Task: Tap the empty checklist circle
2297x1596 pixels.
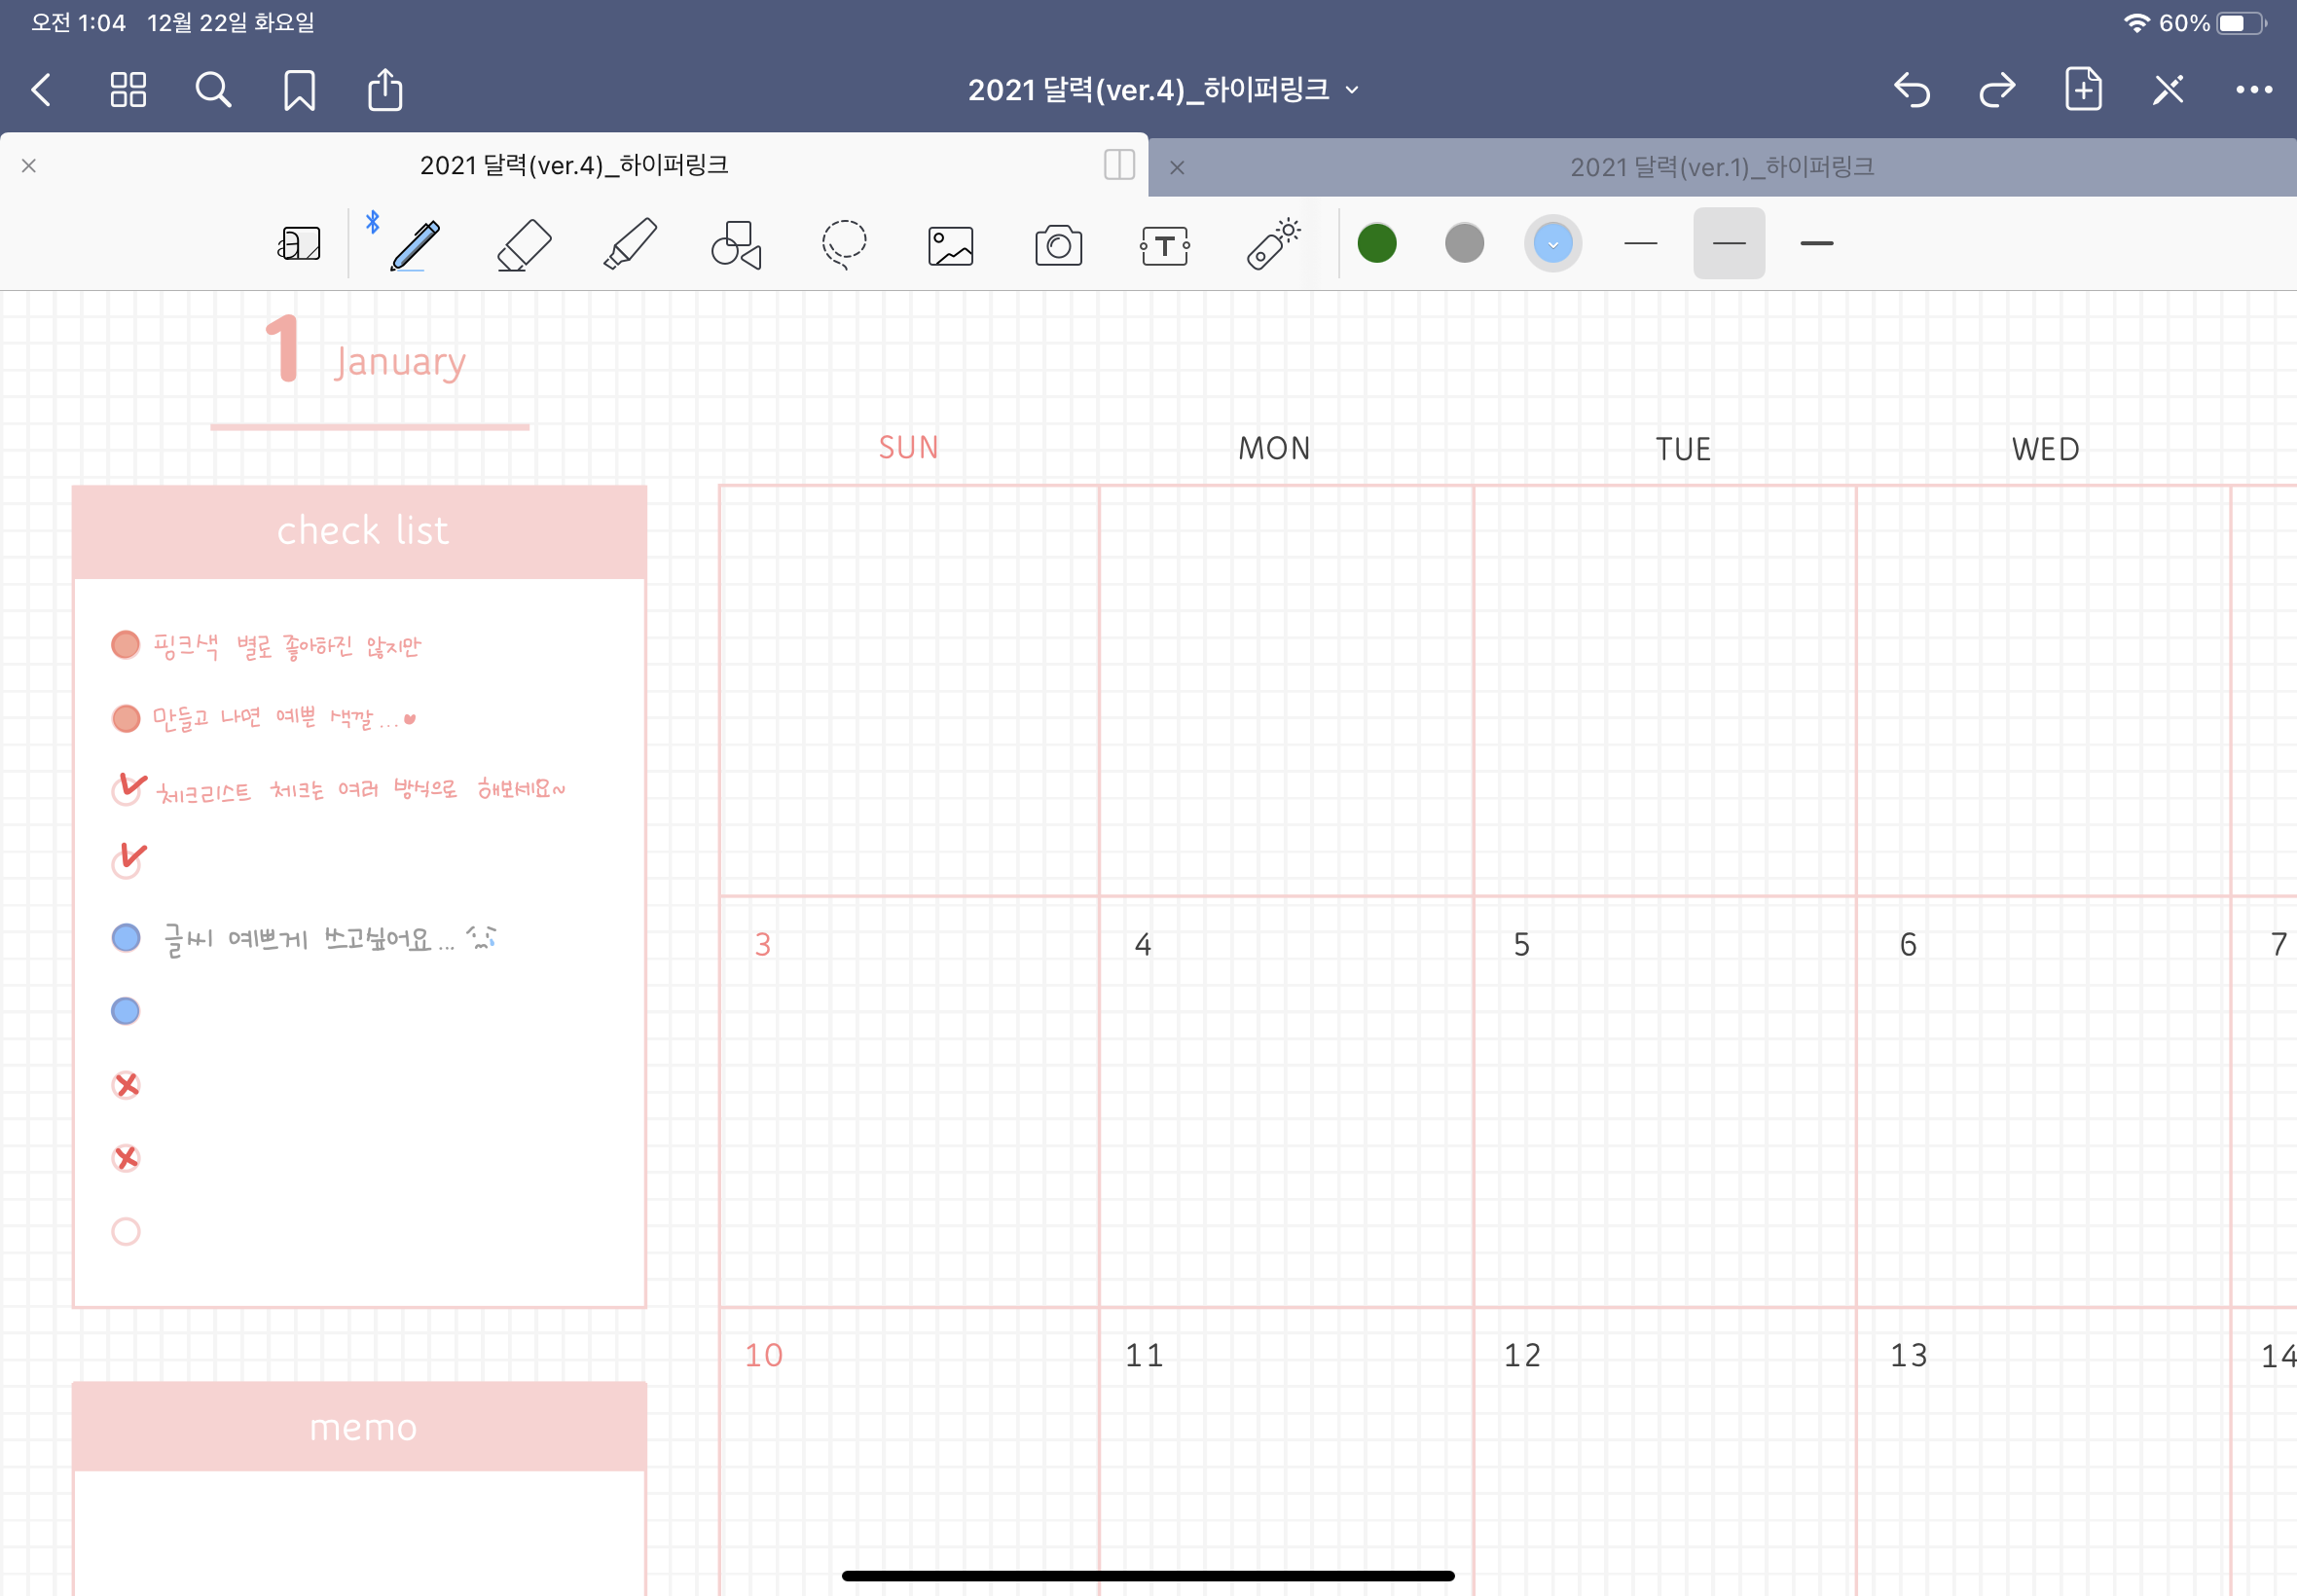Action: point(126,1231)
